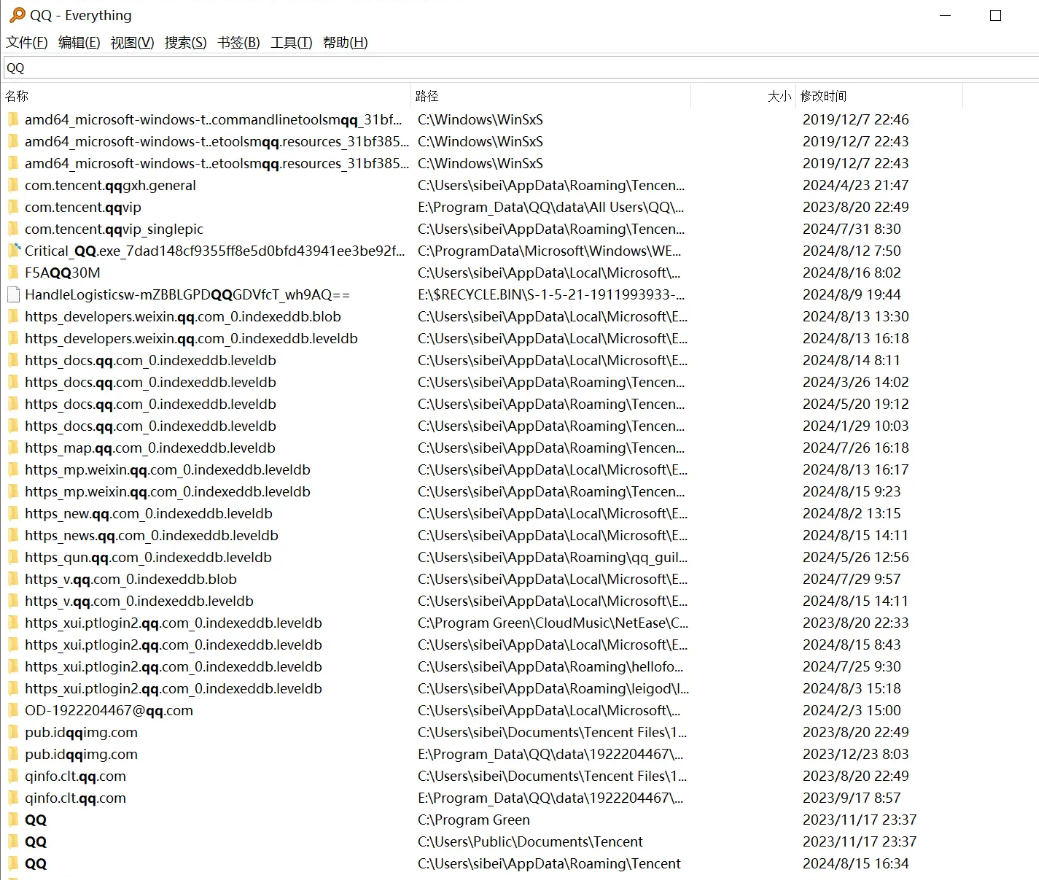Image resolution: width=1039 pixels, height=880 pixels.
Task: Click the folder icon for https_qun.qq.com_0.indexeddb.leveldb
Action: tap(13, 558)
